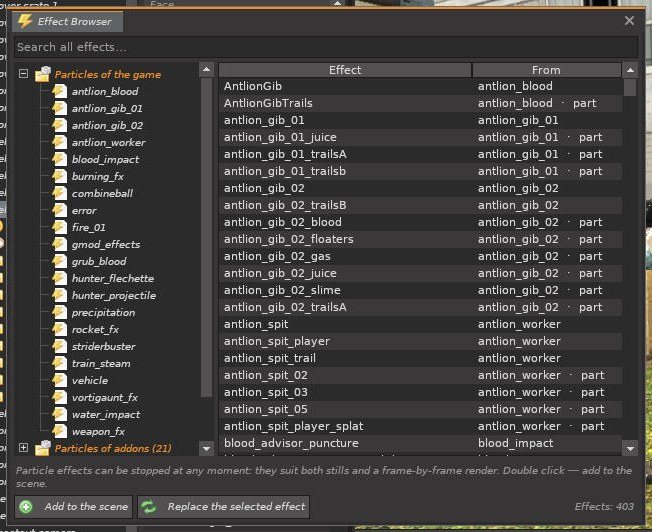
Task: Select blood_advisor_puncture effect
Action: (x=420, y=443)
